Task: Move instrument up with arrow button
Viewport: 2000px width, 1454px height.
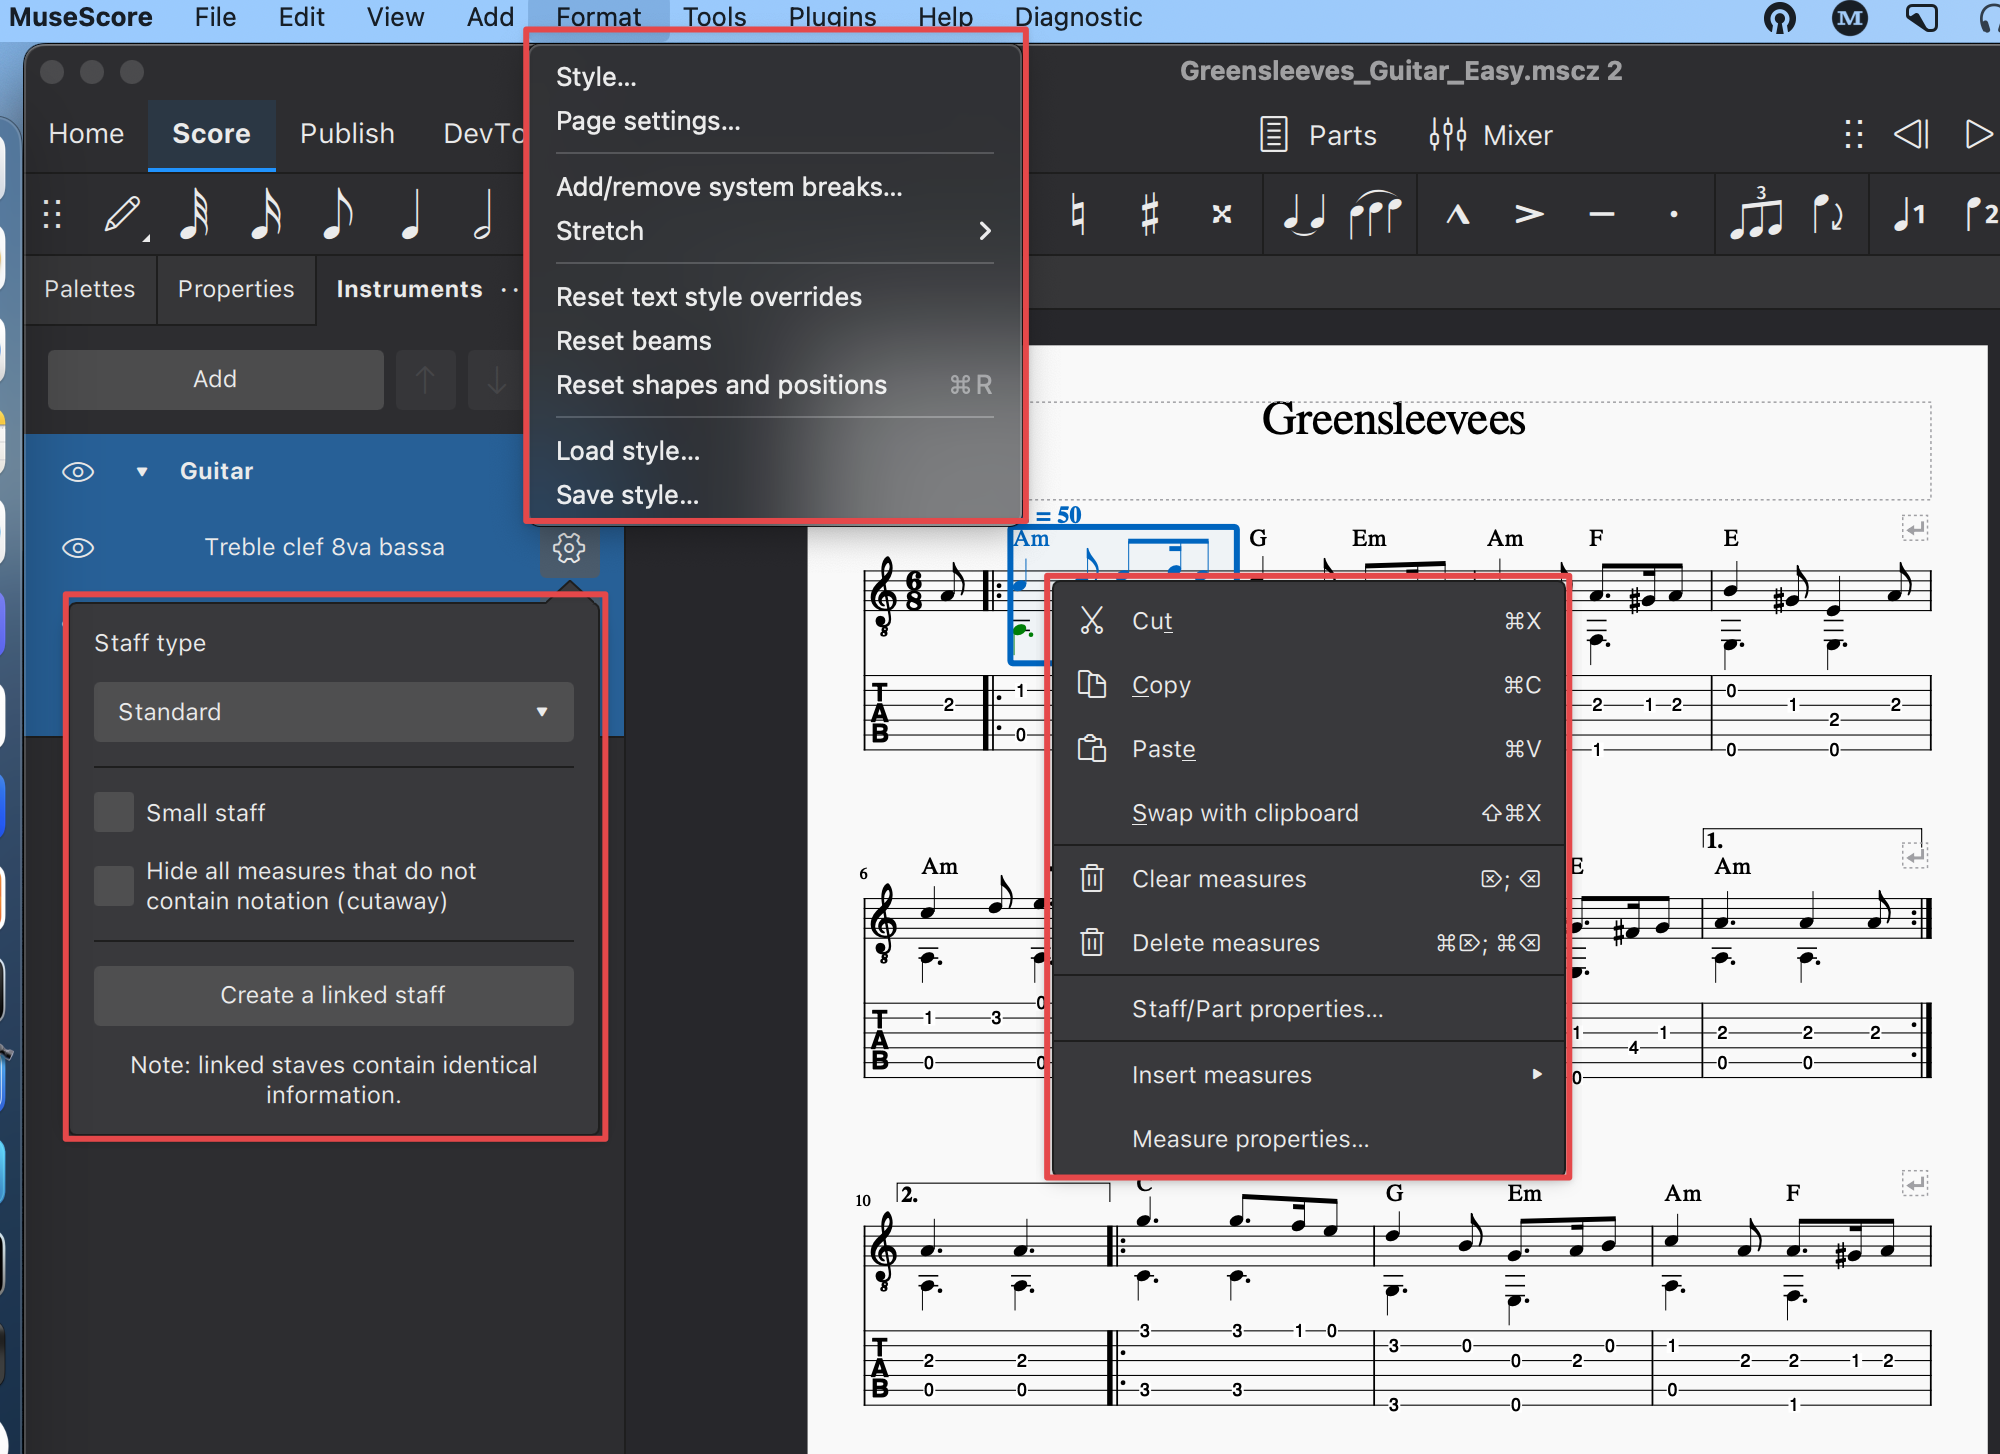Action: coord(425,379)
